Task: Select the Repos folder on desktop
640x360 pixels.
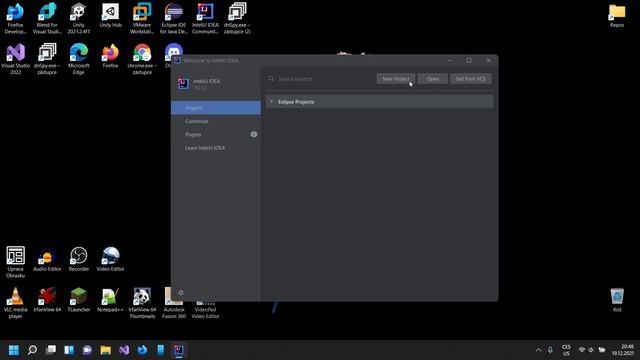Action: (617, 16)
